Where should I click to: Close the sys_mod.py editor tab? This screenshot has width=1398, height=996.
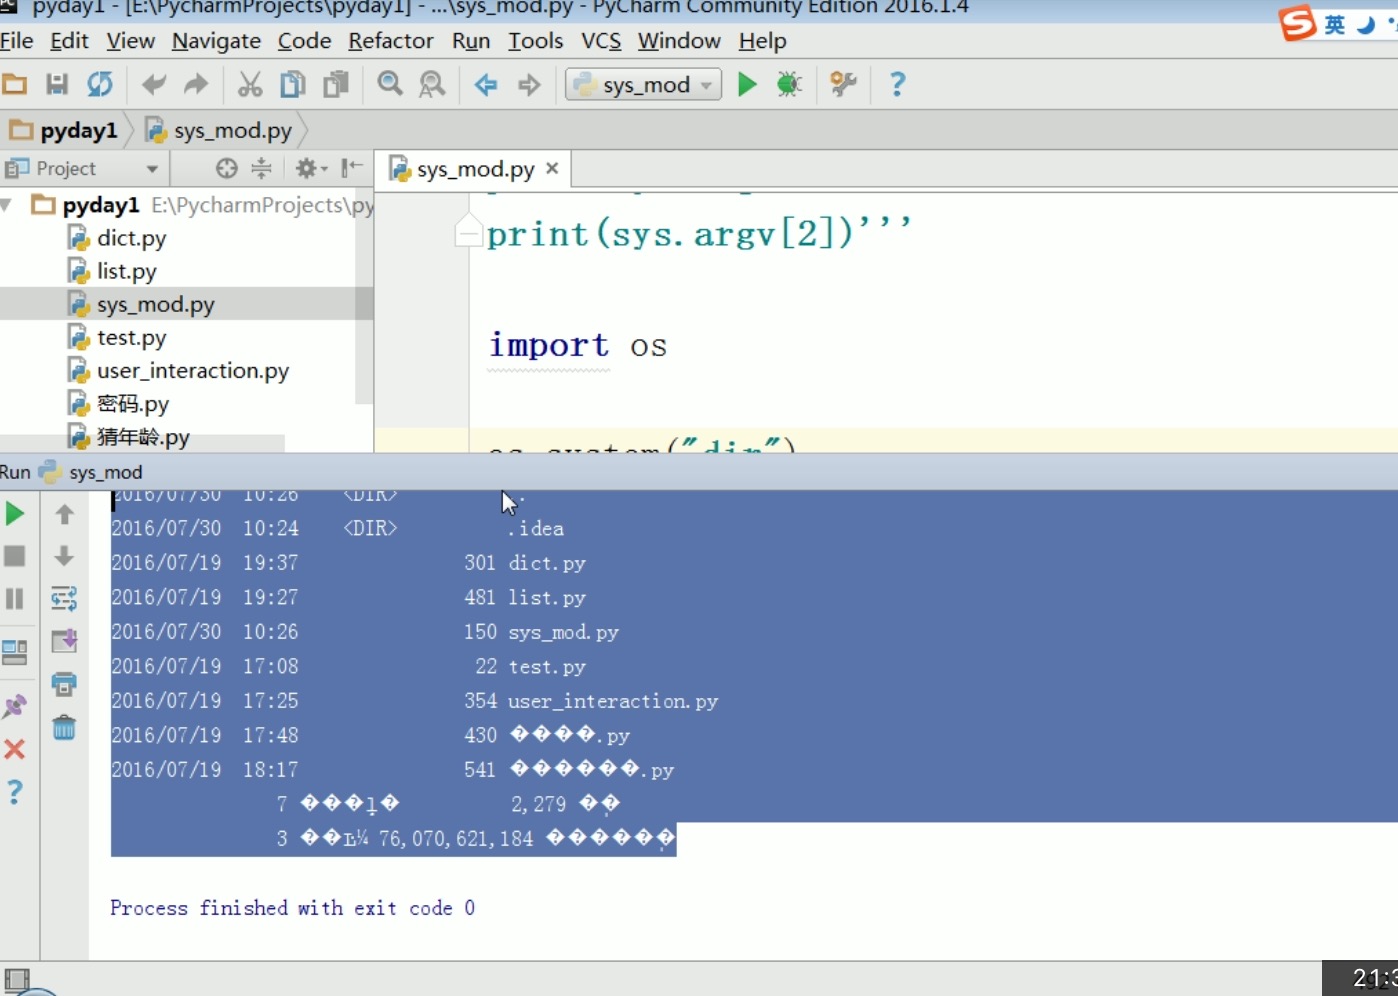click(x=552, y=169)
